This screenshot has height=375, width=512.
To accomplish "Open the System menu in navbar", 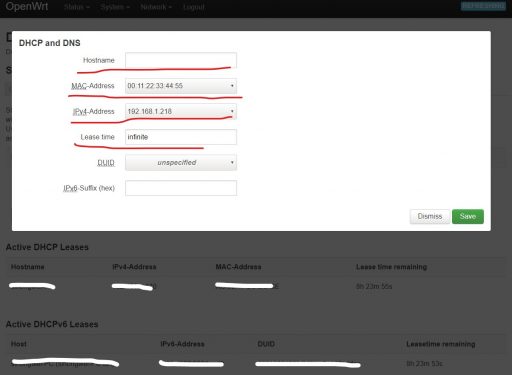I will pos(115,7).
